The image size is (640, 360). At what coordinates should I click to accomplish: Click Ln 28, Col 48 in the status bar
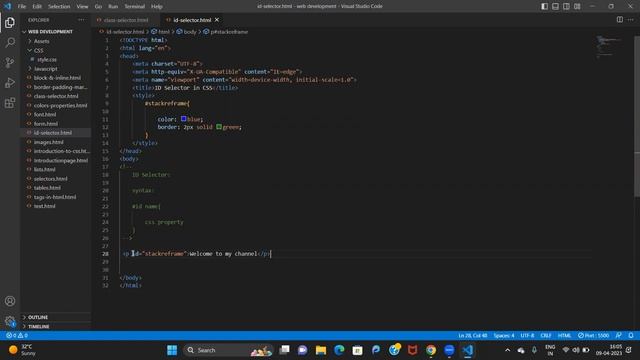[473, 336]
